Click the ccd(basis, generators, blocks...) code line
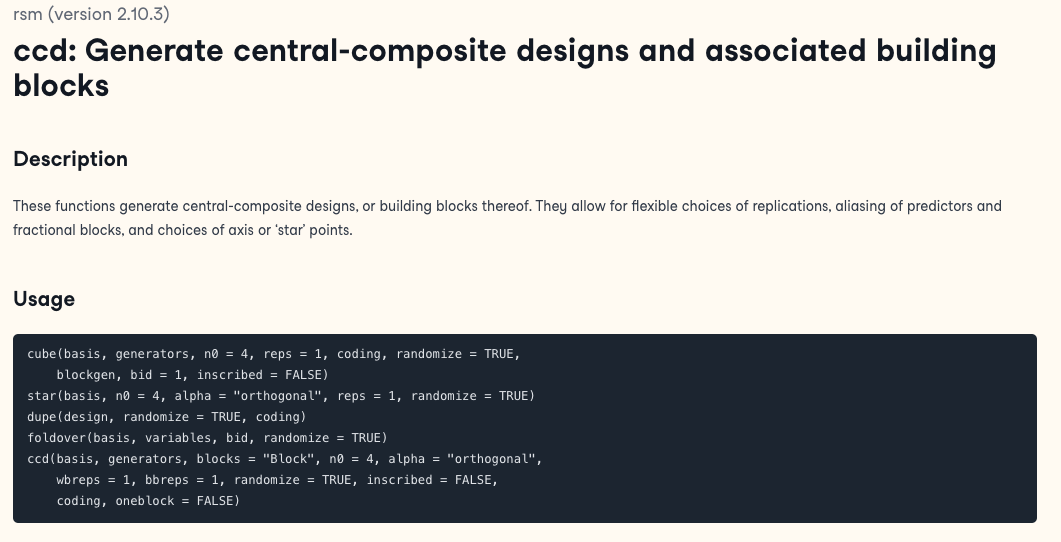 [284, 459]
